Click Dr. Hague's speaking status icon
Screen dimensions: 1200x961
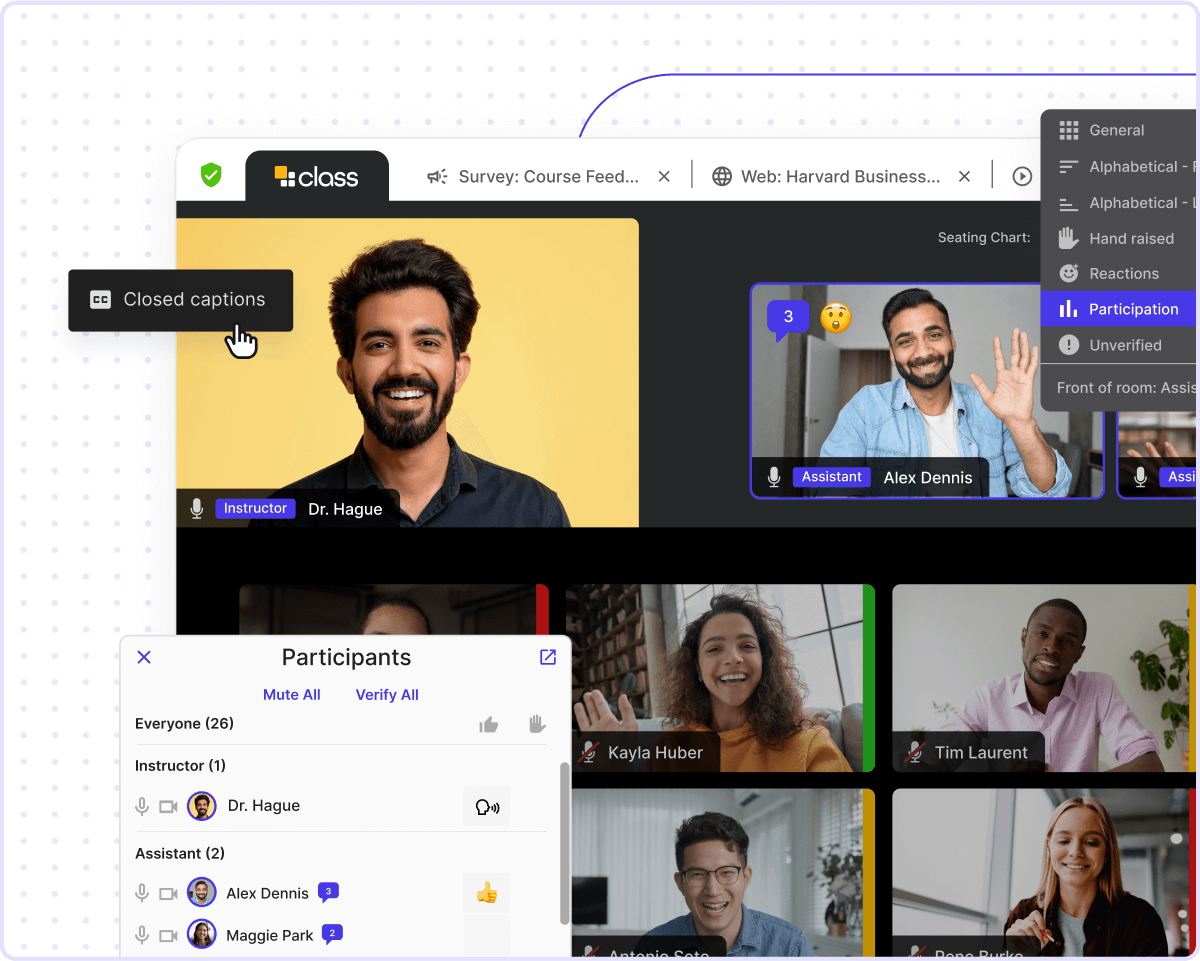tap(487, 806)
